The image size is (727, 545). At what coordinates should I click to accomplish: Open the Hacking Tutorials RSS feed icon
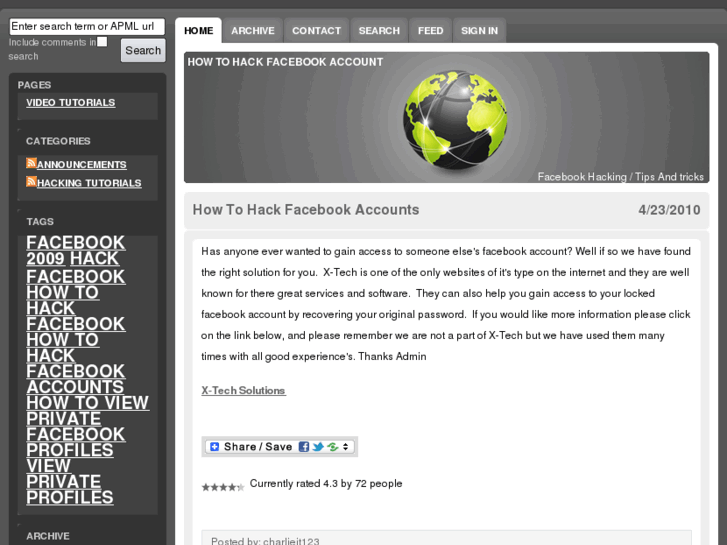coord(31,181)
